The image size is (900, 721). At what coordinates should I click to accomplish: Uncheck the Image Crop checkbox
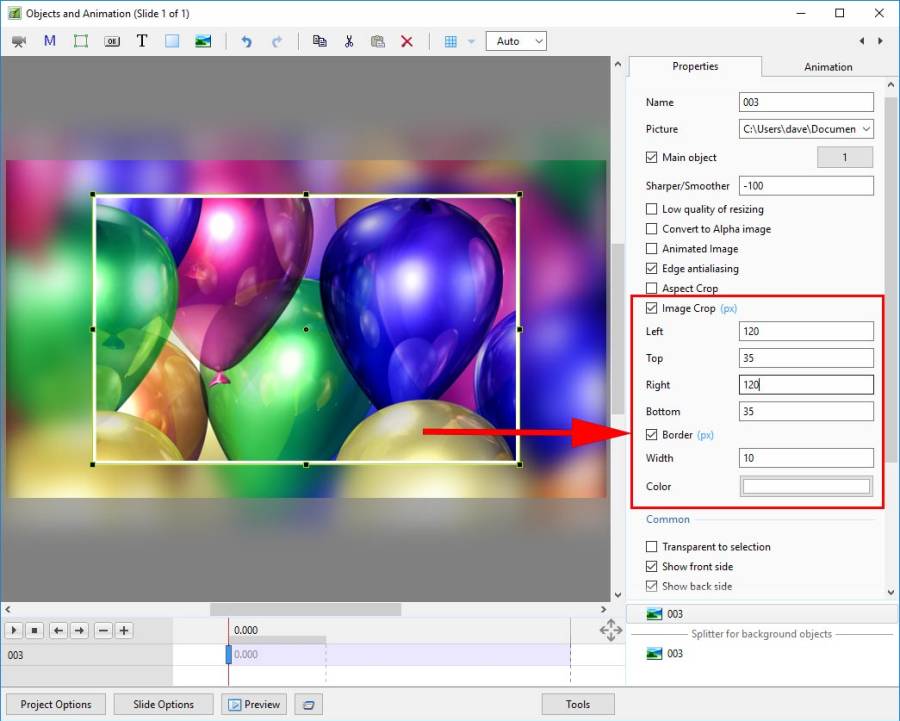tap(652, 308)
